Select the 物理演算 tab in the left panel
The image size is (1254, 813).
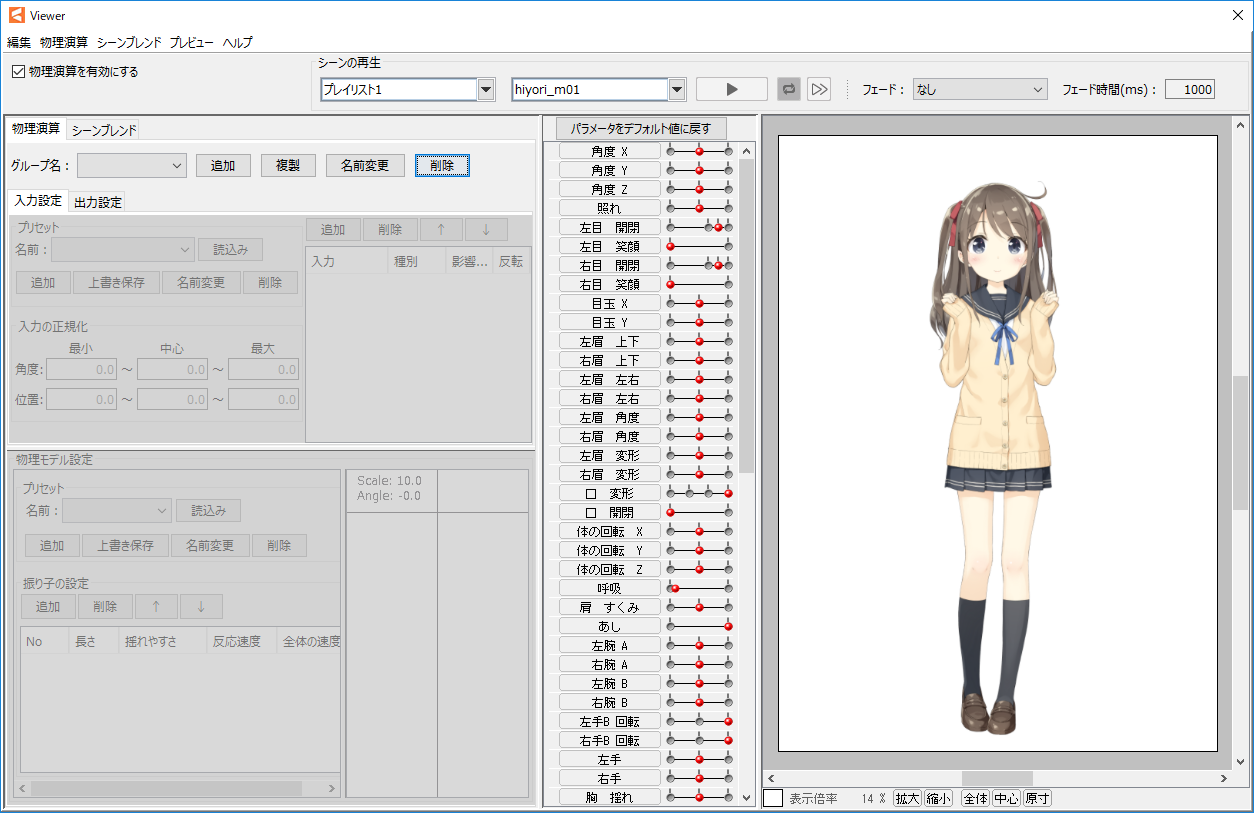(36, 128)
